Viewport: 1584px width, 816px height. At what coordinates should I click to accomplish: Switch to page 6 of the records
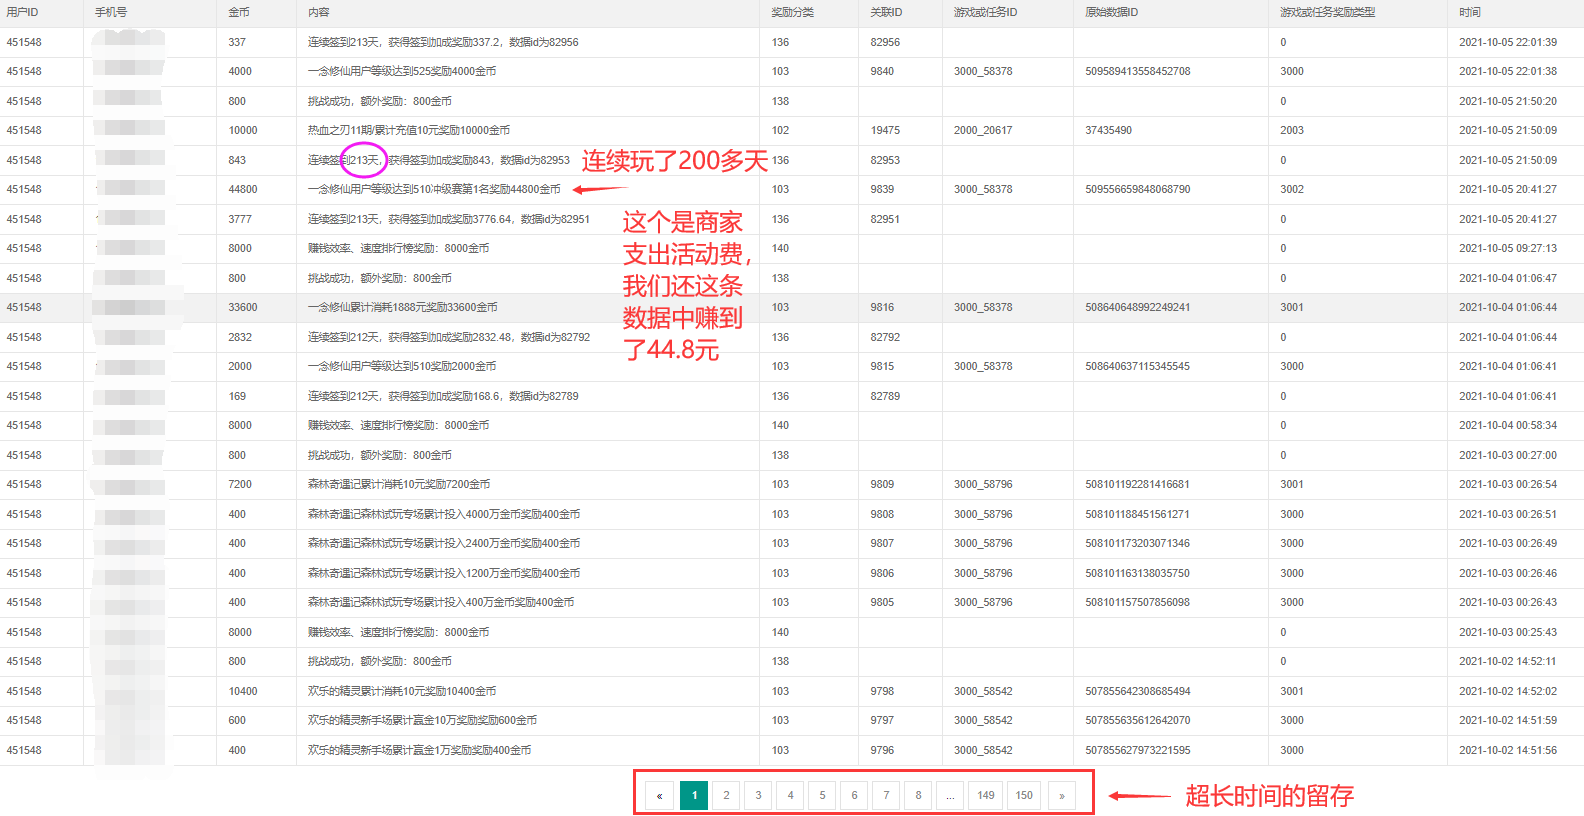pyautogui.click(x=854, y=795)
